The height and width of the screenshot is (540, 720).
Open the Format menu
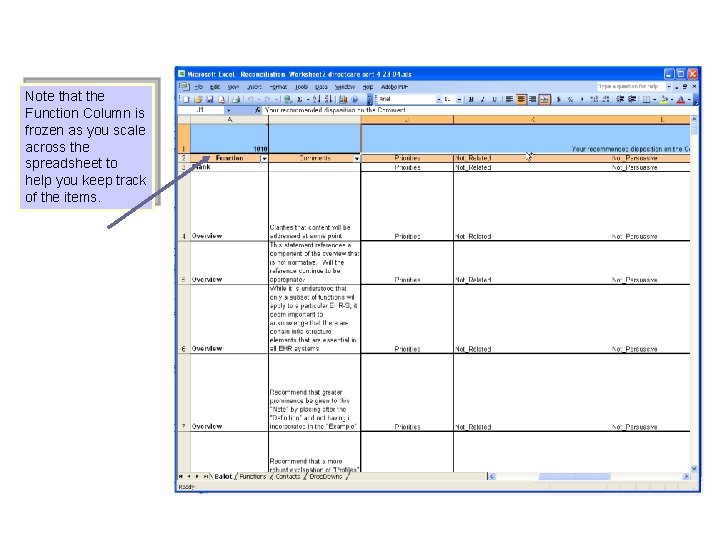tap(278, 87)
